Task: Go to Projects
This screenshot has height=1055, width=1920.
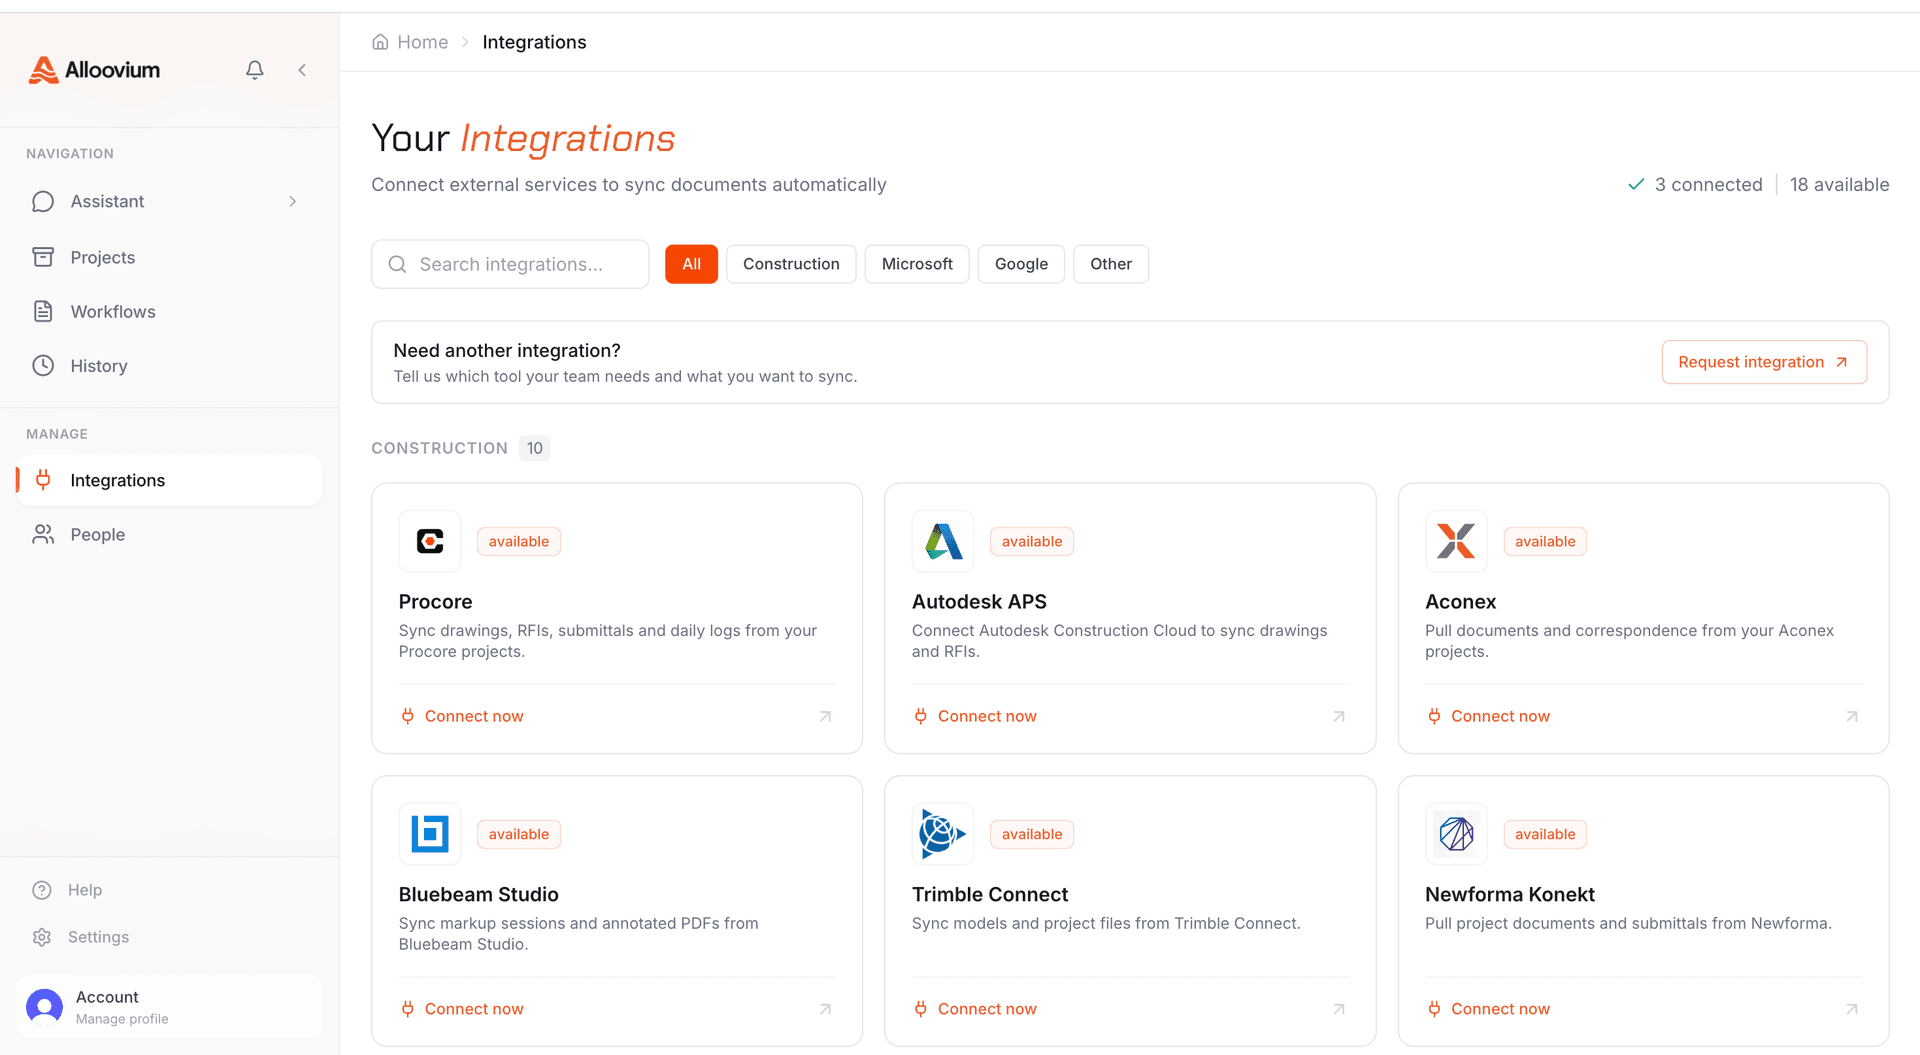Action: pos(169,257)
